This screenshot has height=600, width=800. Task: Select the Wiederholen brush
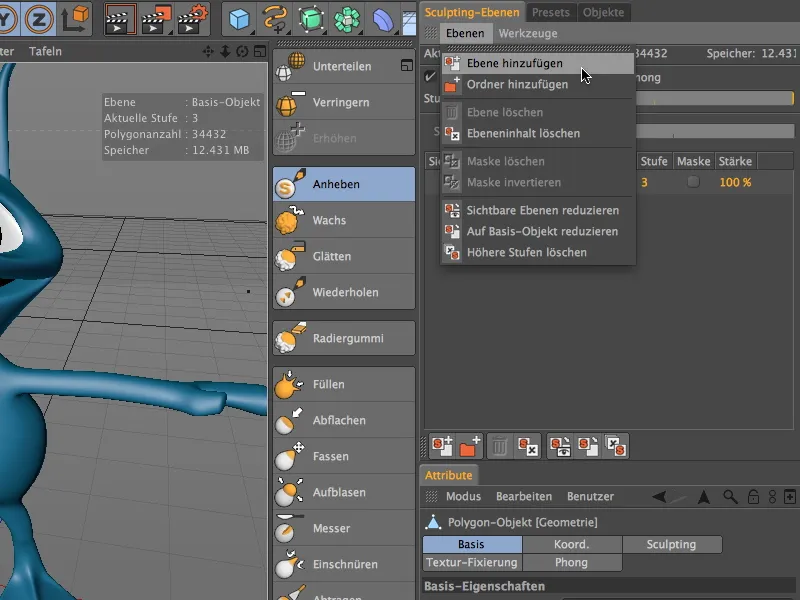click(x=343, y=292)
